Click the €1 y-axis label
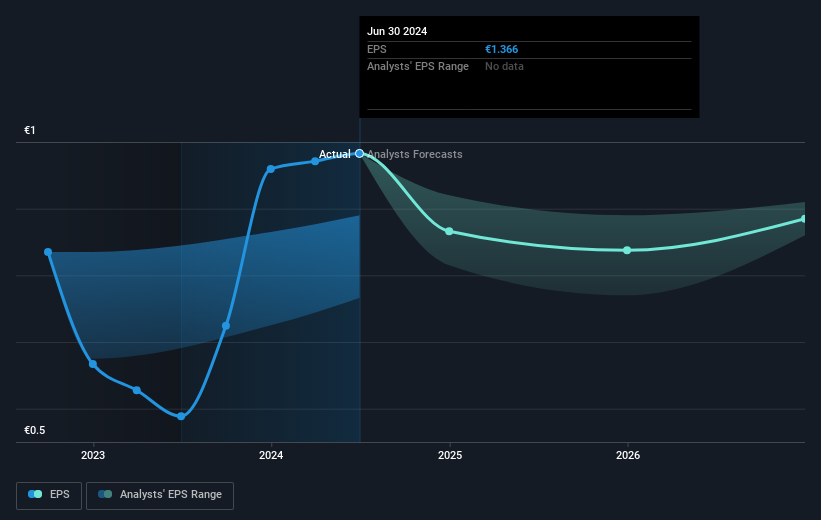 pyautogui.click(x=30, y=130)
